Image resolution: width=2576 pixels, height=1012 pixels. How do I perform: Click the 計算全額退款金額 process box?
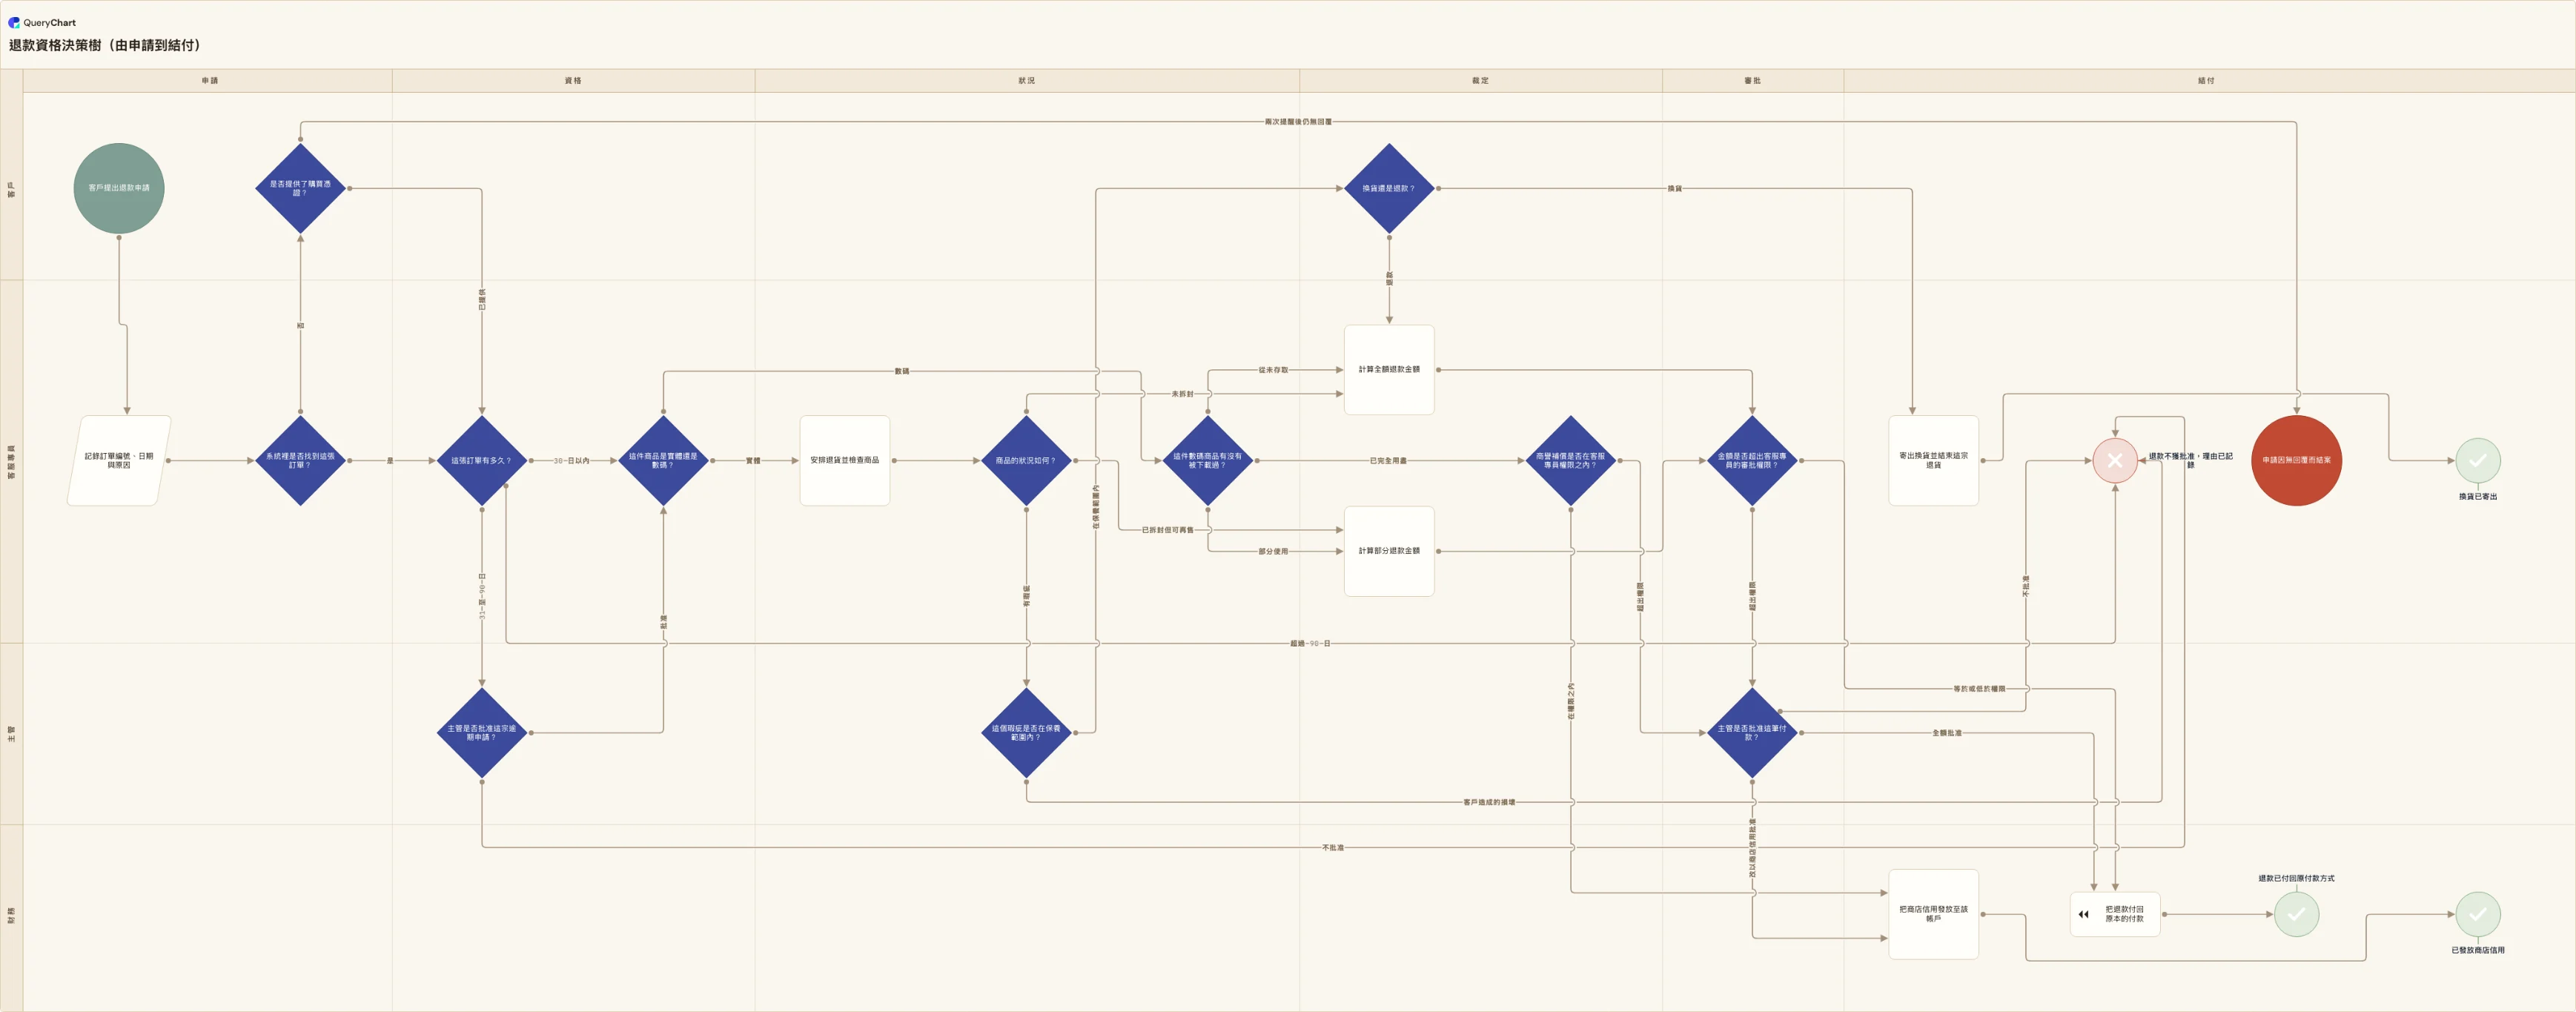pos(1389,370)
